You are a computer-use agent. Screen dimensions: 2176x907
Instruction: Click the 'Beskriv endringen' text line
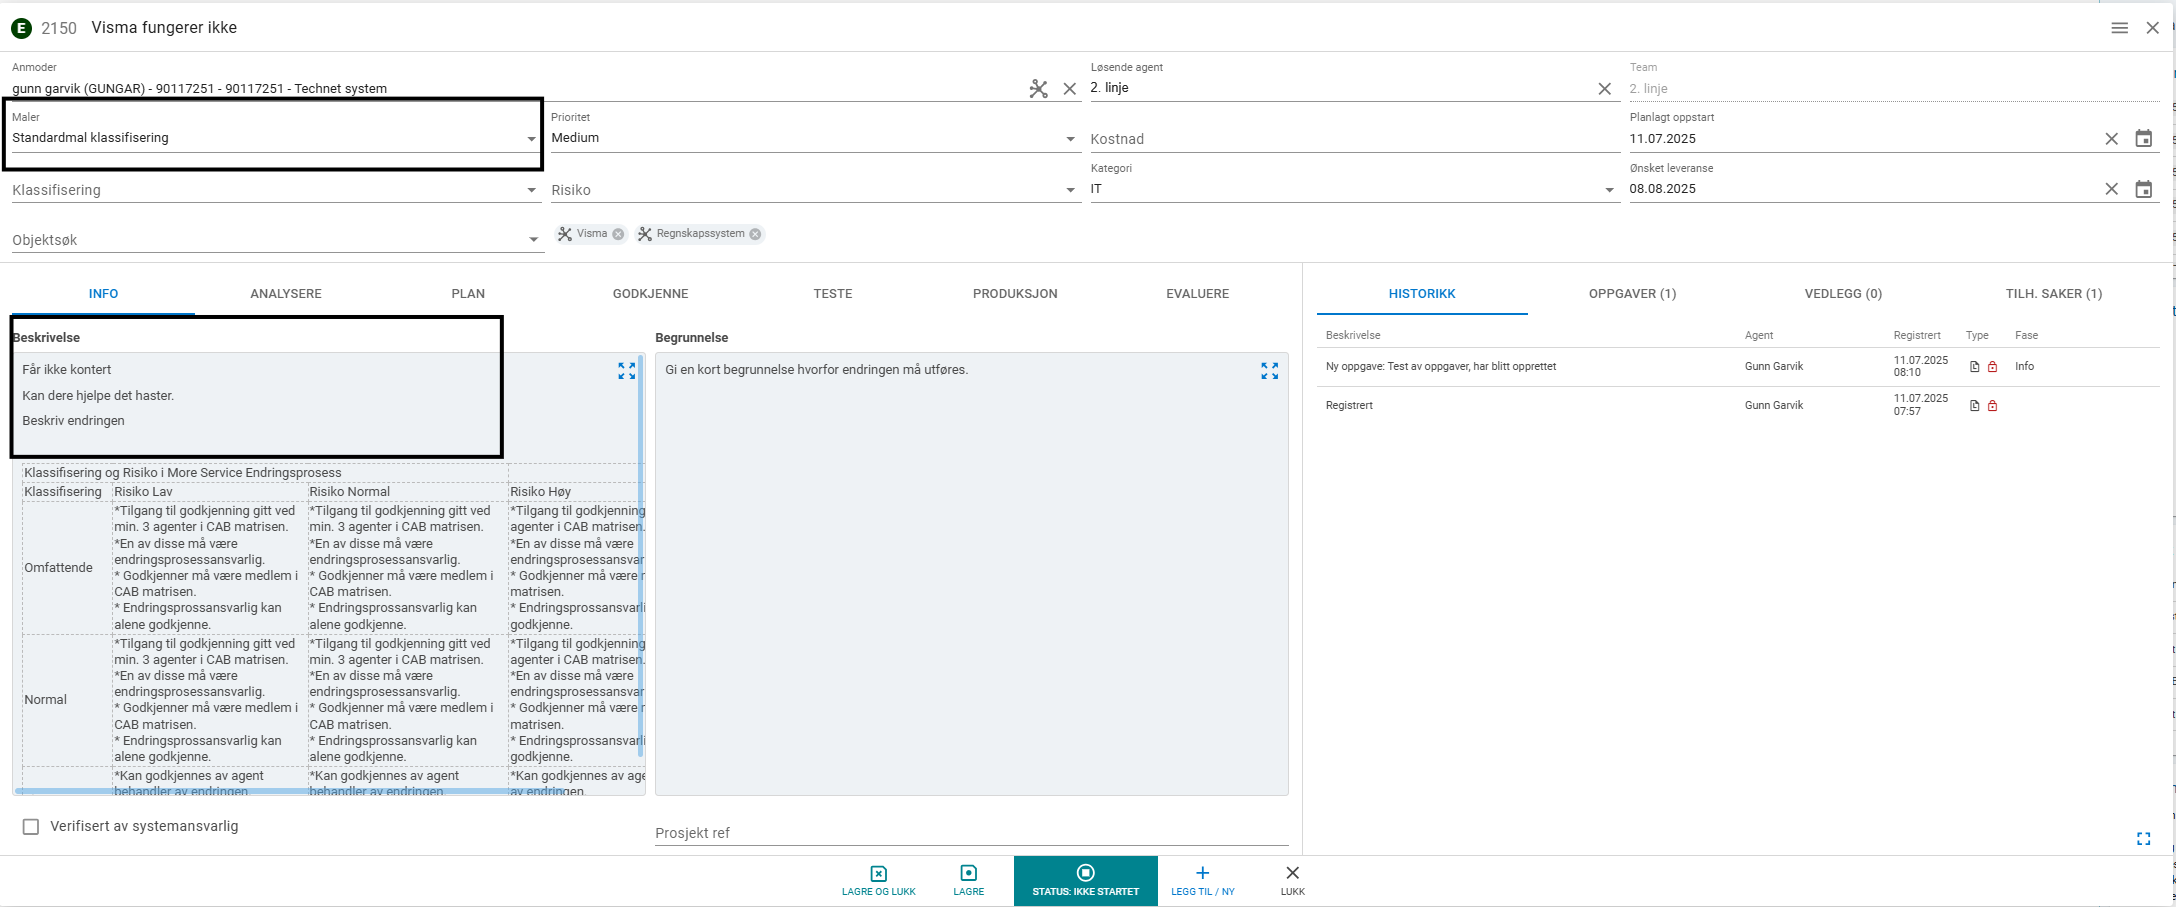(x=74, y=421)
